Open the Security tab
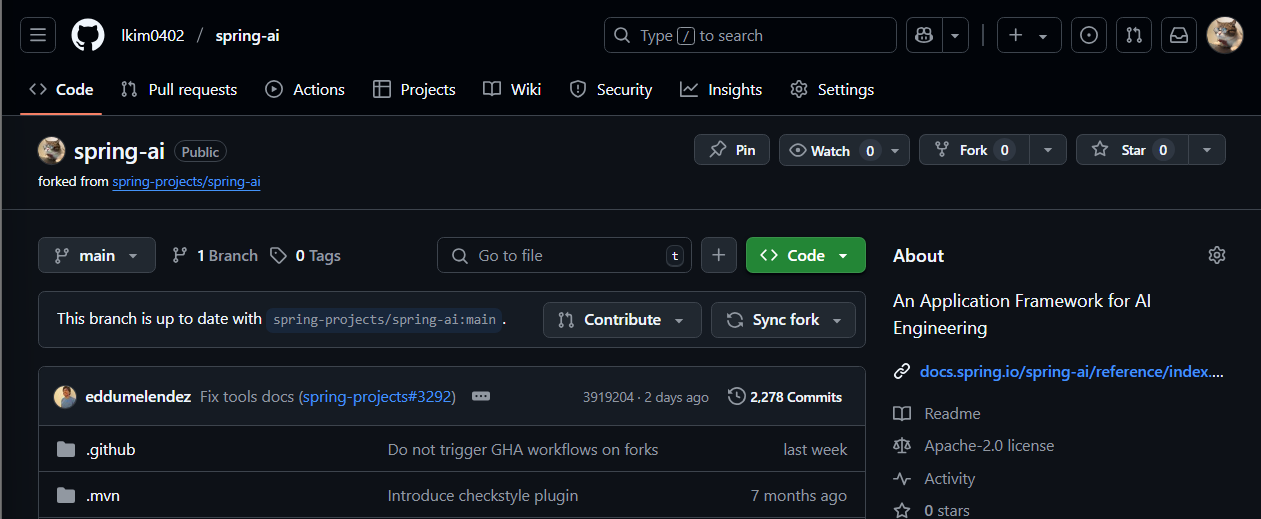The height and width of the screenshot is (519, 1261). [611, 89]
